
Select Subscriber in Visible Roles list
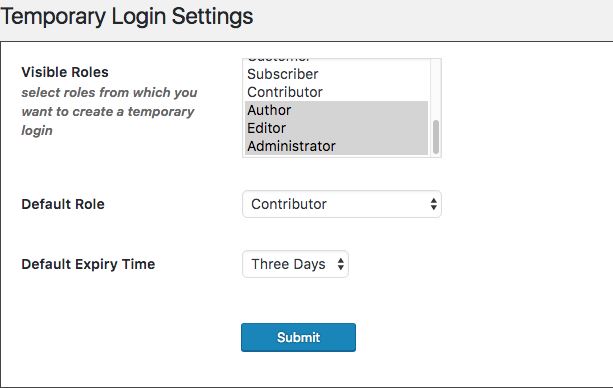(x=336, y=74)
